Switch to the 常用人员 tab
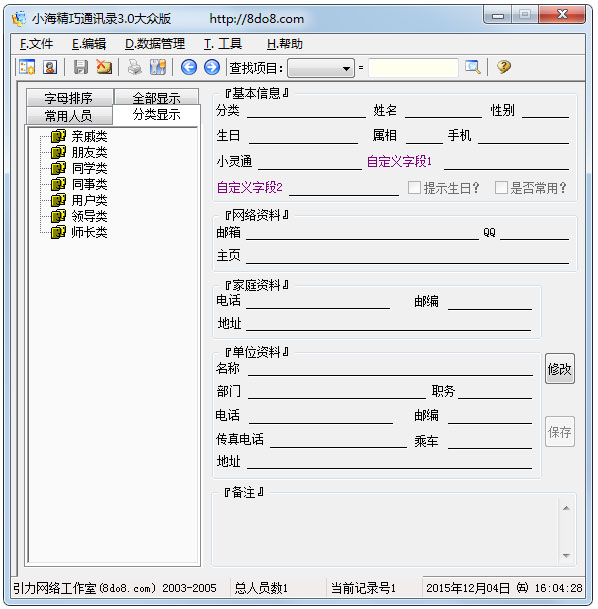Viewport: 598px width, 609px height. [69, 115]
